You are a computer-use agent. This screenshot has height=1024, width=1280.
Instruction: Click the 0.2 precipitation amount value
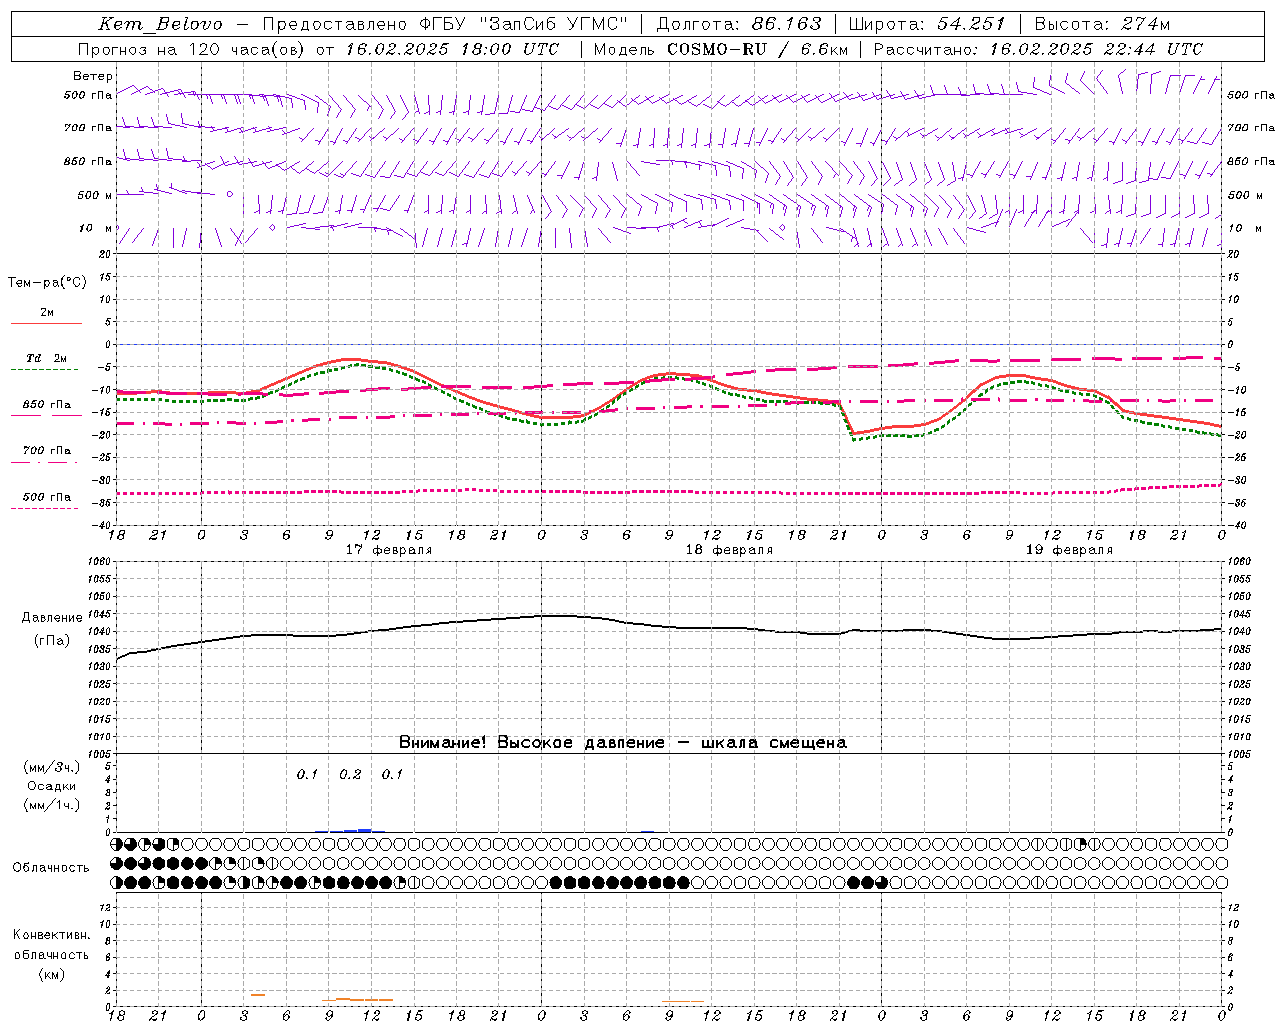click(x=350, y=775)
